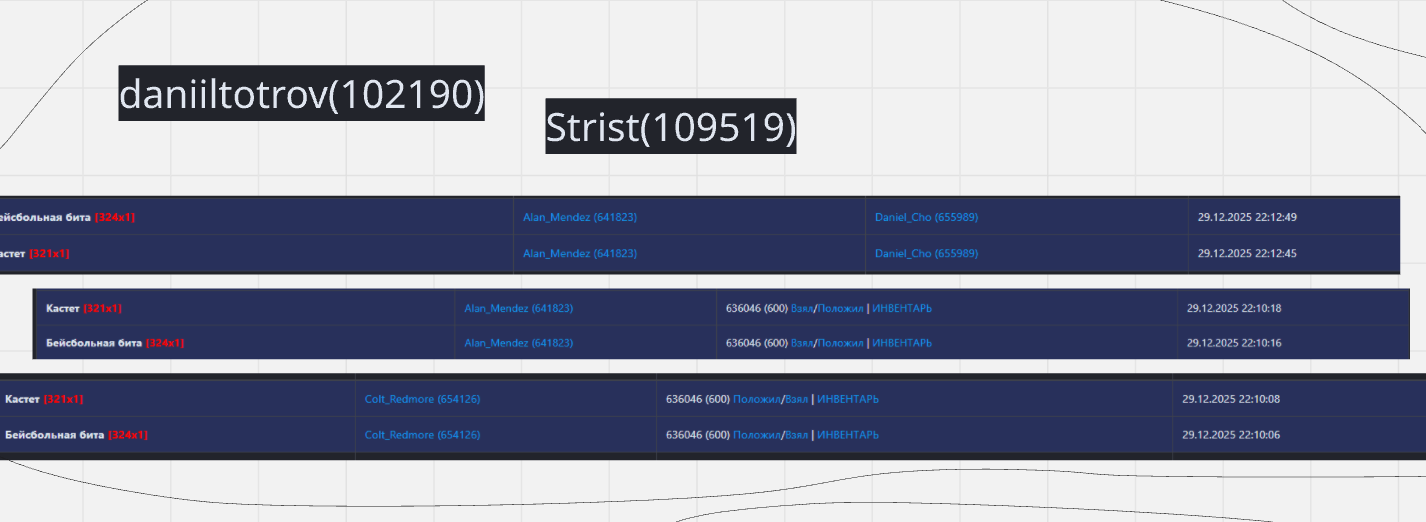1426x522 pixels.
Task: Click Alan_Mendez link in the 22:10:18 row
Action: (518, 308)
